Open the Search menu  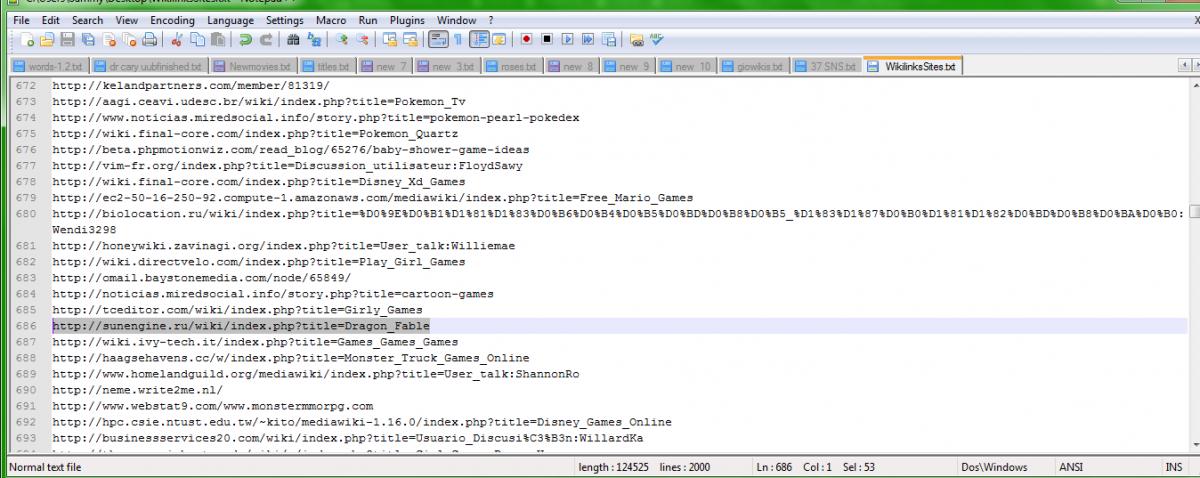(87, 20)
